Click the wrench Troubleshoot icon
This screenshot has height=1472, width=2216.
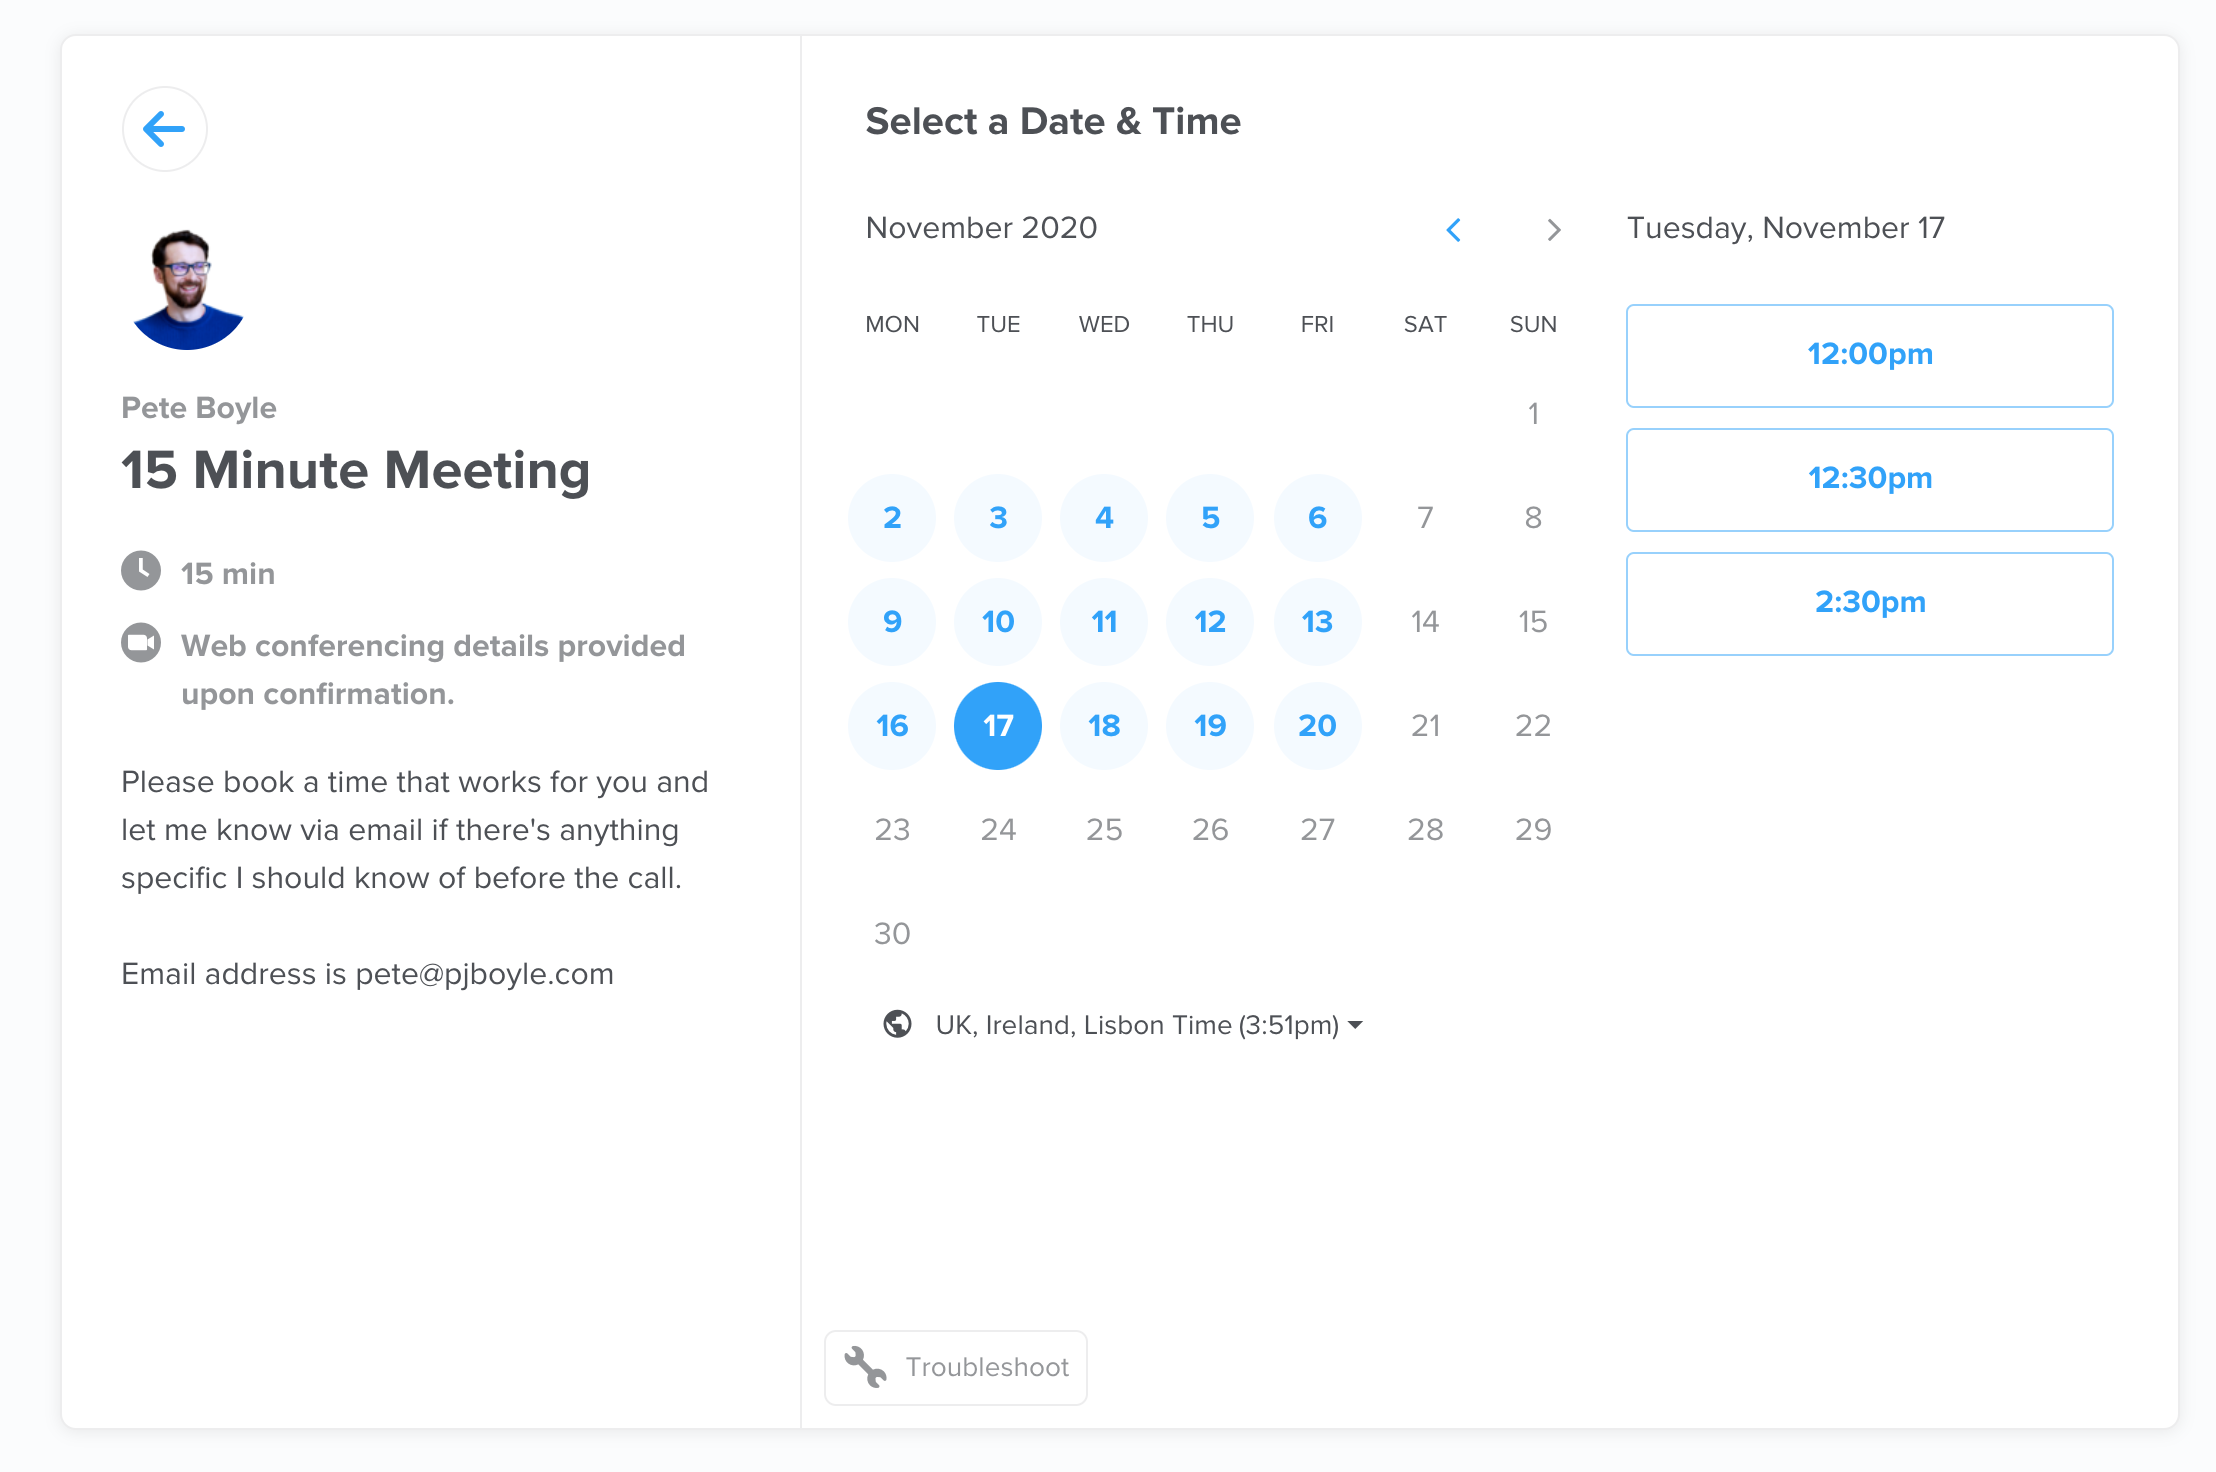point(865,1367)
